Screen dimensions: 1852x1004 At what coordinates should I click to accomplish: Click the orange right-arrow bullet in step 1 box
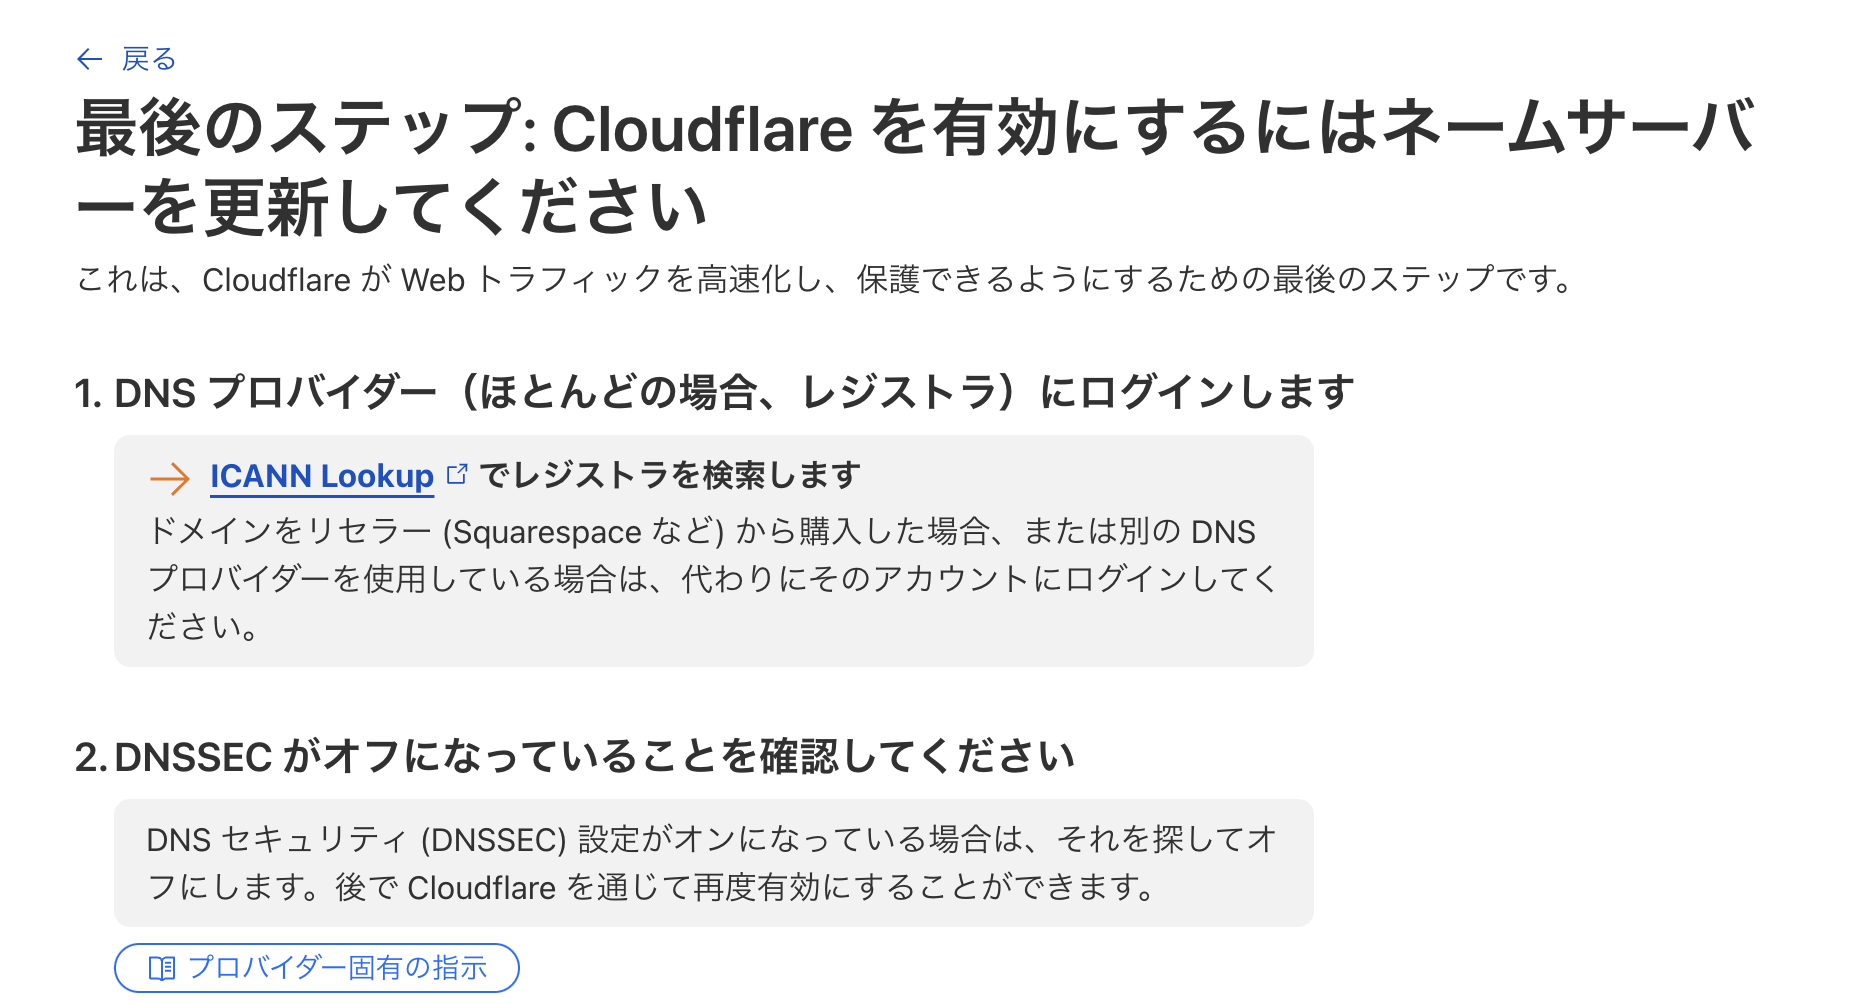168,478
